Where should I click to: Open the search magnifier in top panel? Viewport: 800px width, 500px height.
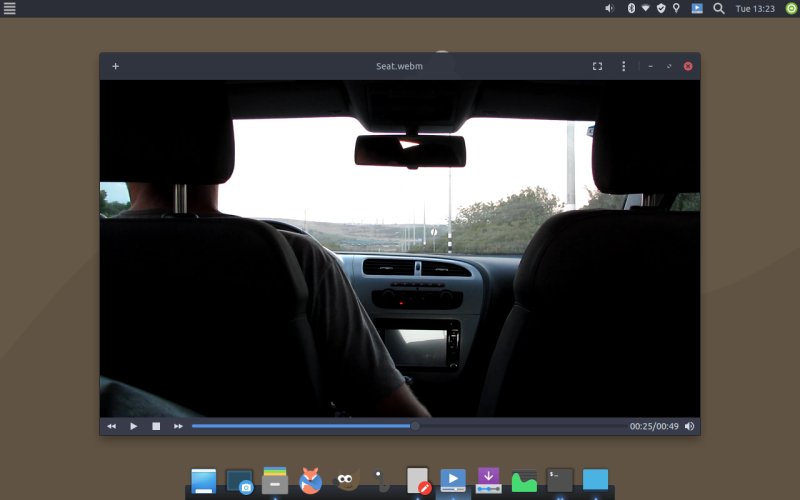719,8
